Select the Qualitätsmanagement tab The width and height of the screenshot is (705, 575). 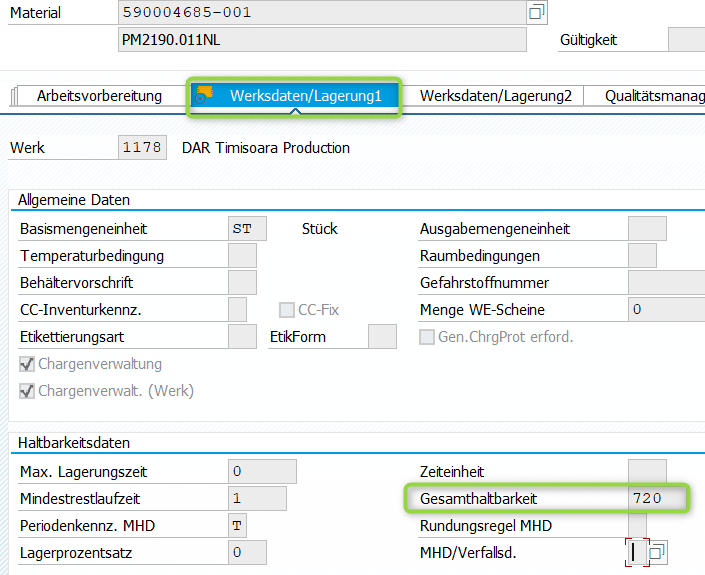[x=653, y=96]
